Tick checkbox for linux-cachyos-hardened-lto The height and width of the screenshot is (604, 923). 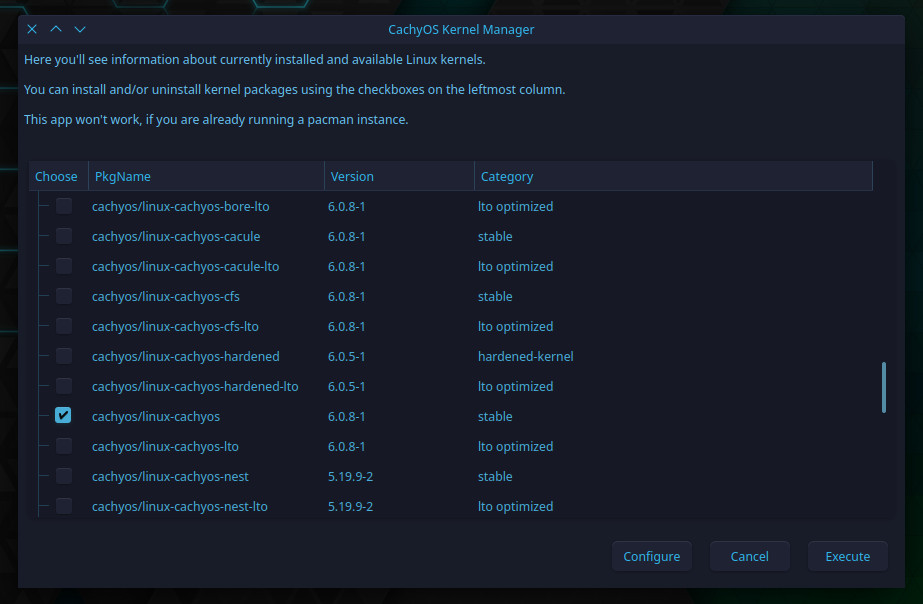(x=64, y=386)
